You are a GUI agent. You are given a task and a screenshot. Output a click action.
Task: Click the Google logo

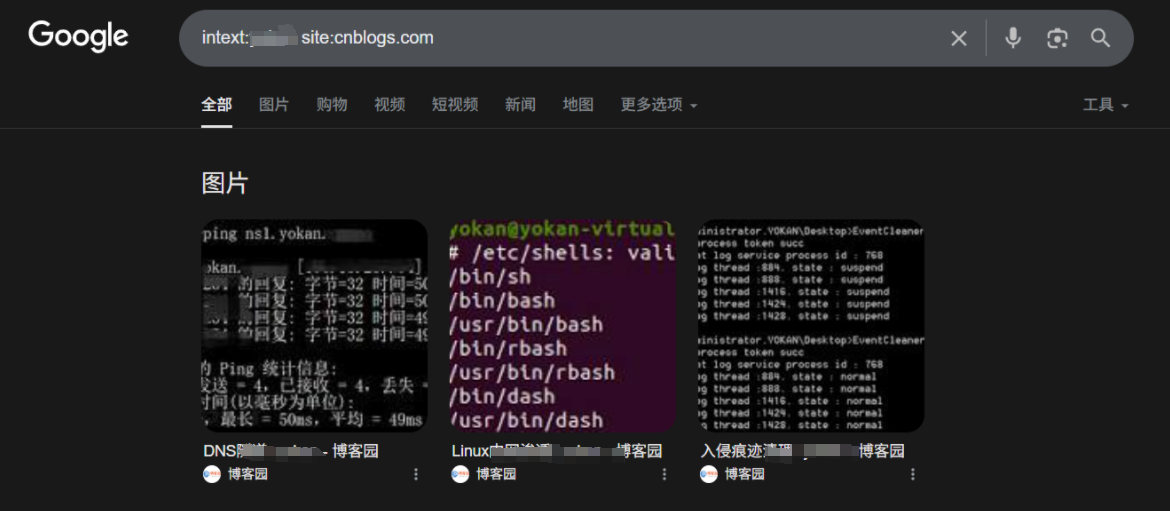78,37
